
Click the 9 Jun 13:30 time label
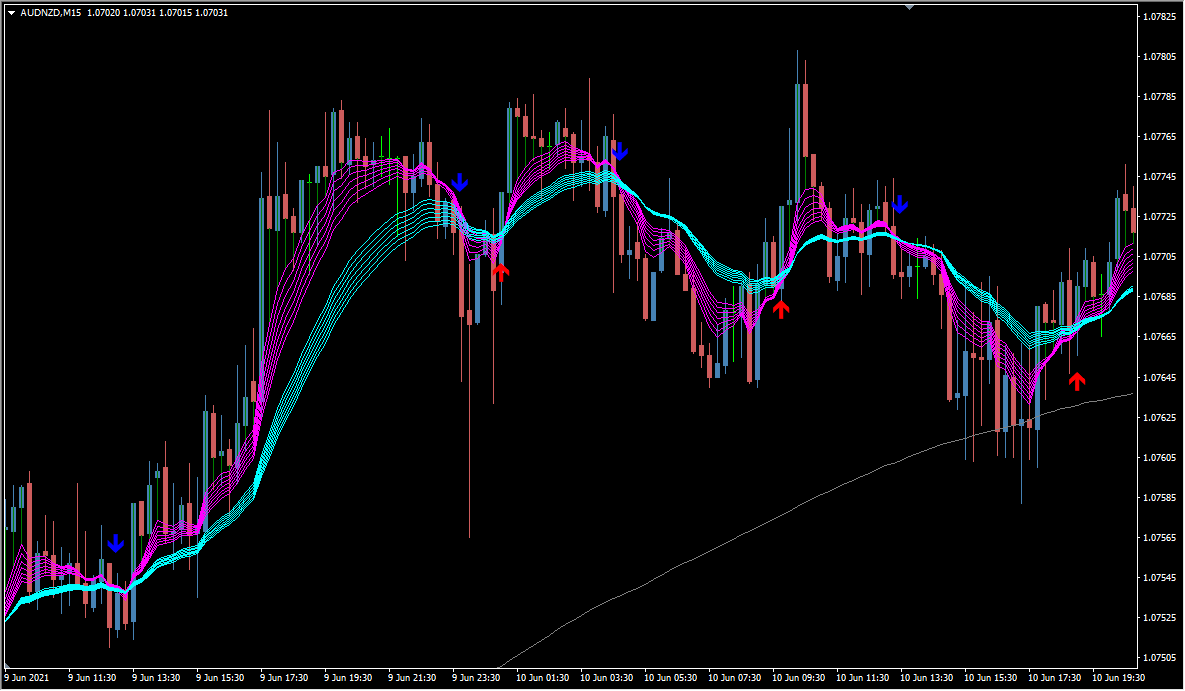(156, 678)
